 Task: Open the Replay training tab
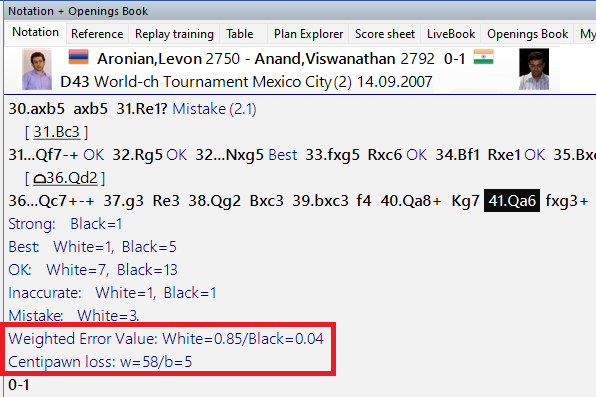[174, 34]
